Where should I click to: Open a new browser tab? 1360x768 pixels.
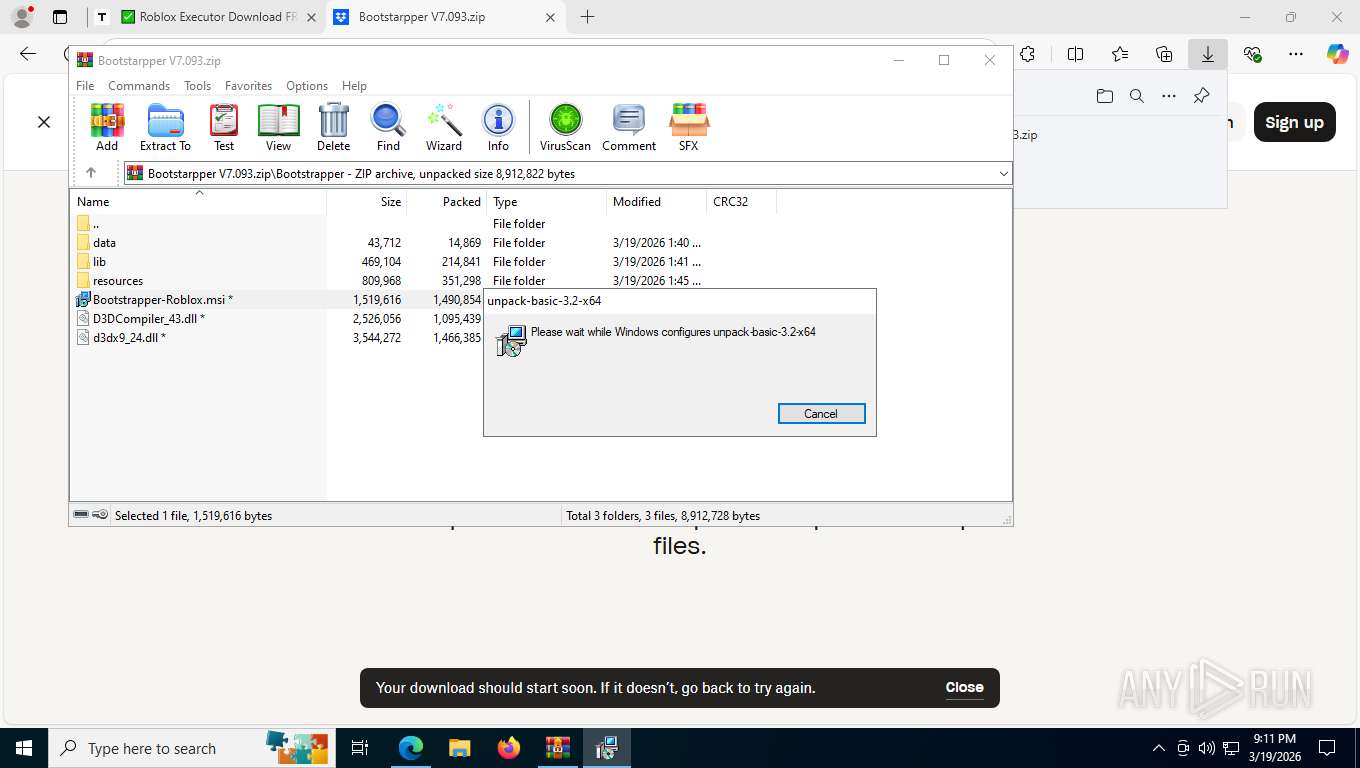tap(587, 17)
